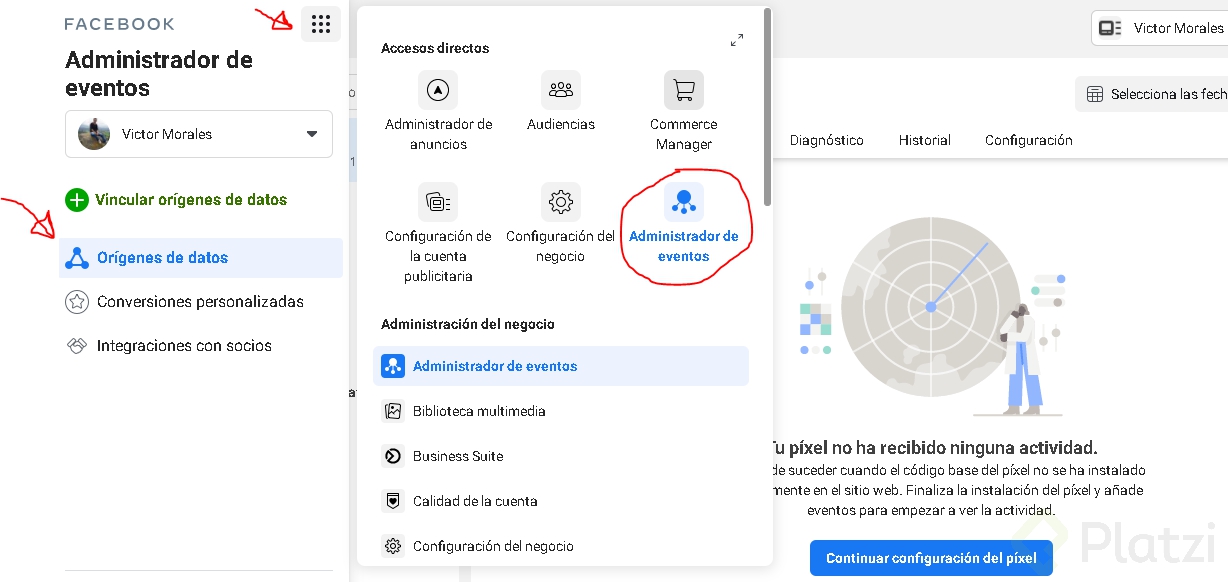Open Business Suite from the menu
Image resolution: width=1228 pixels, height=582 pixels.
click(458, 456)
